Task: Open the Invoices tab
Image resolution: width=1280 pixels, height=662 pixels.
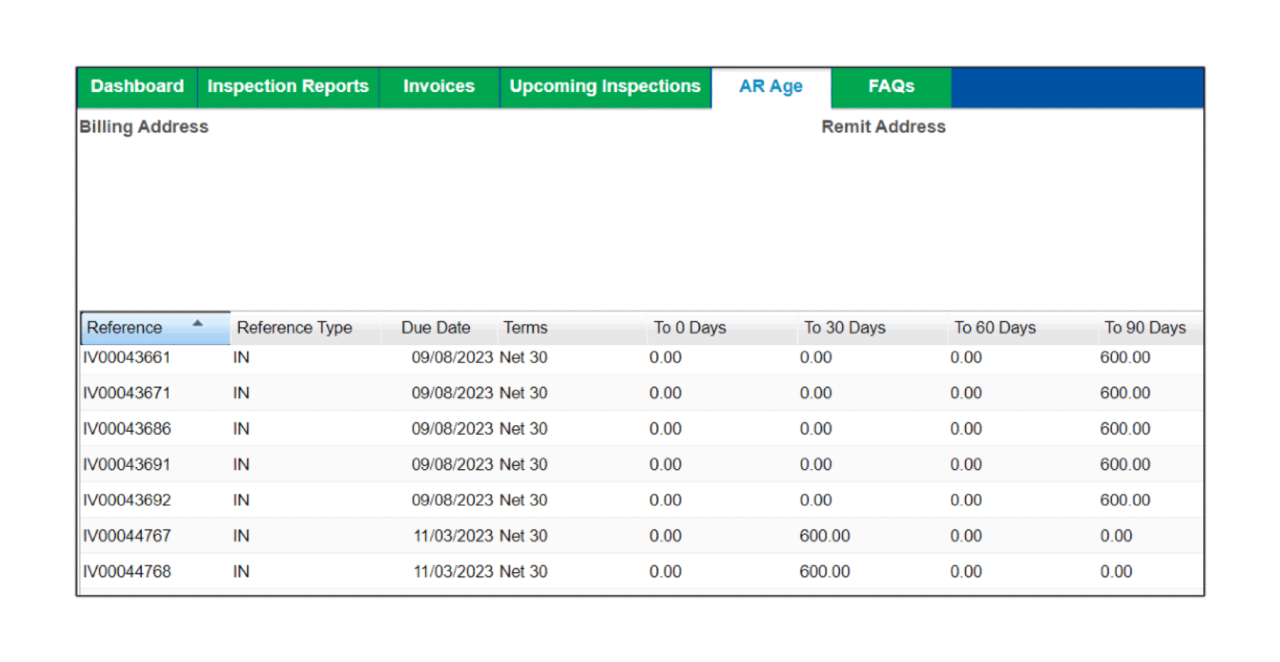Action: click(x=439, y=87)
